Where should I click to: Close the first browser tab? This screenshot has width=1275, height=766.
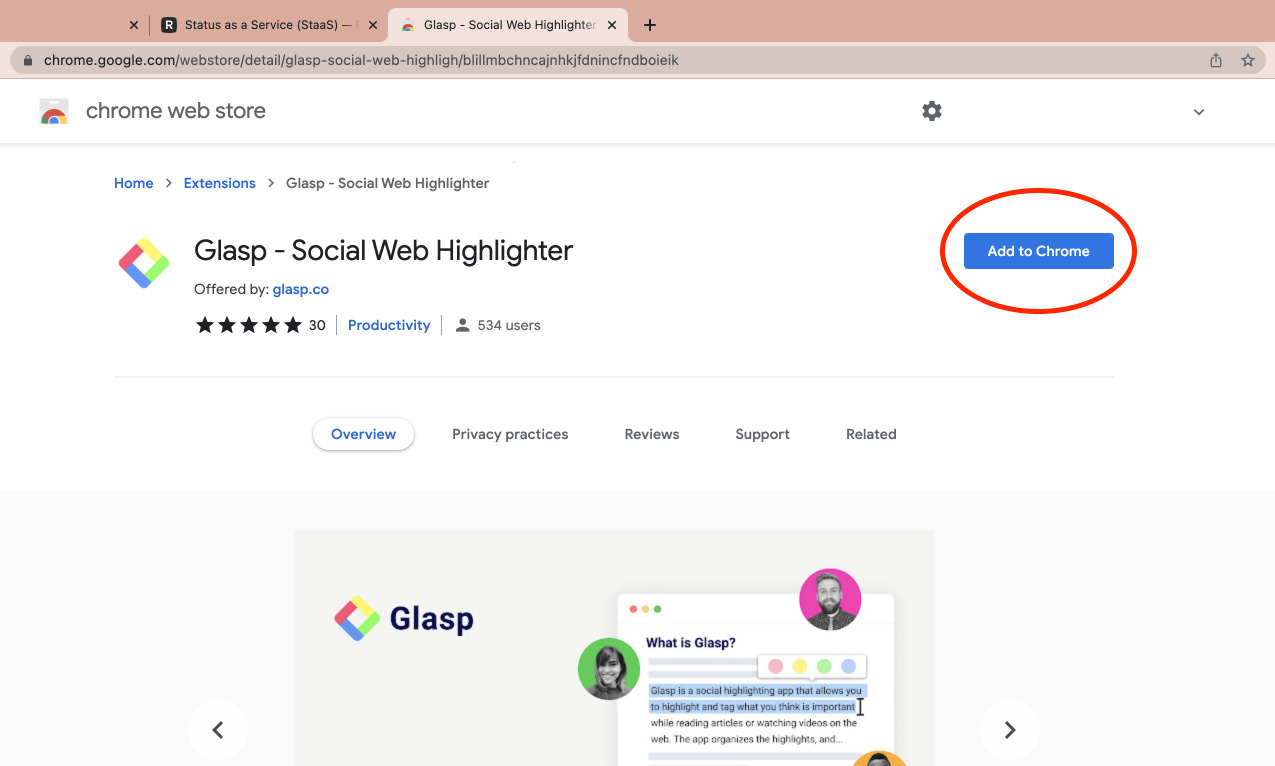(134, 25)
